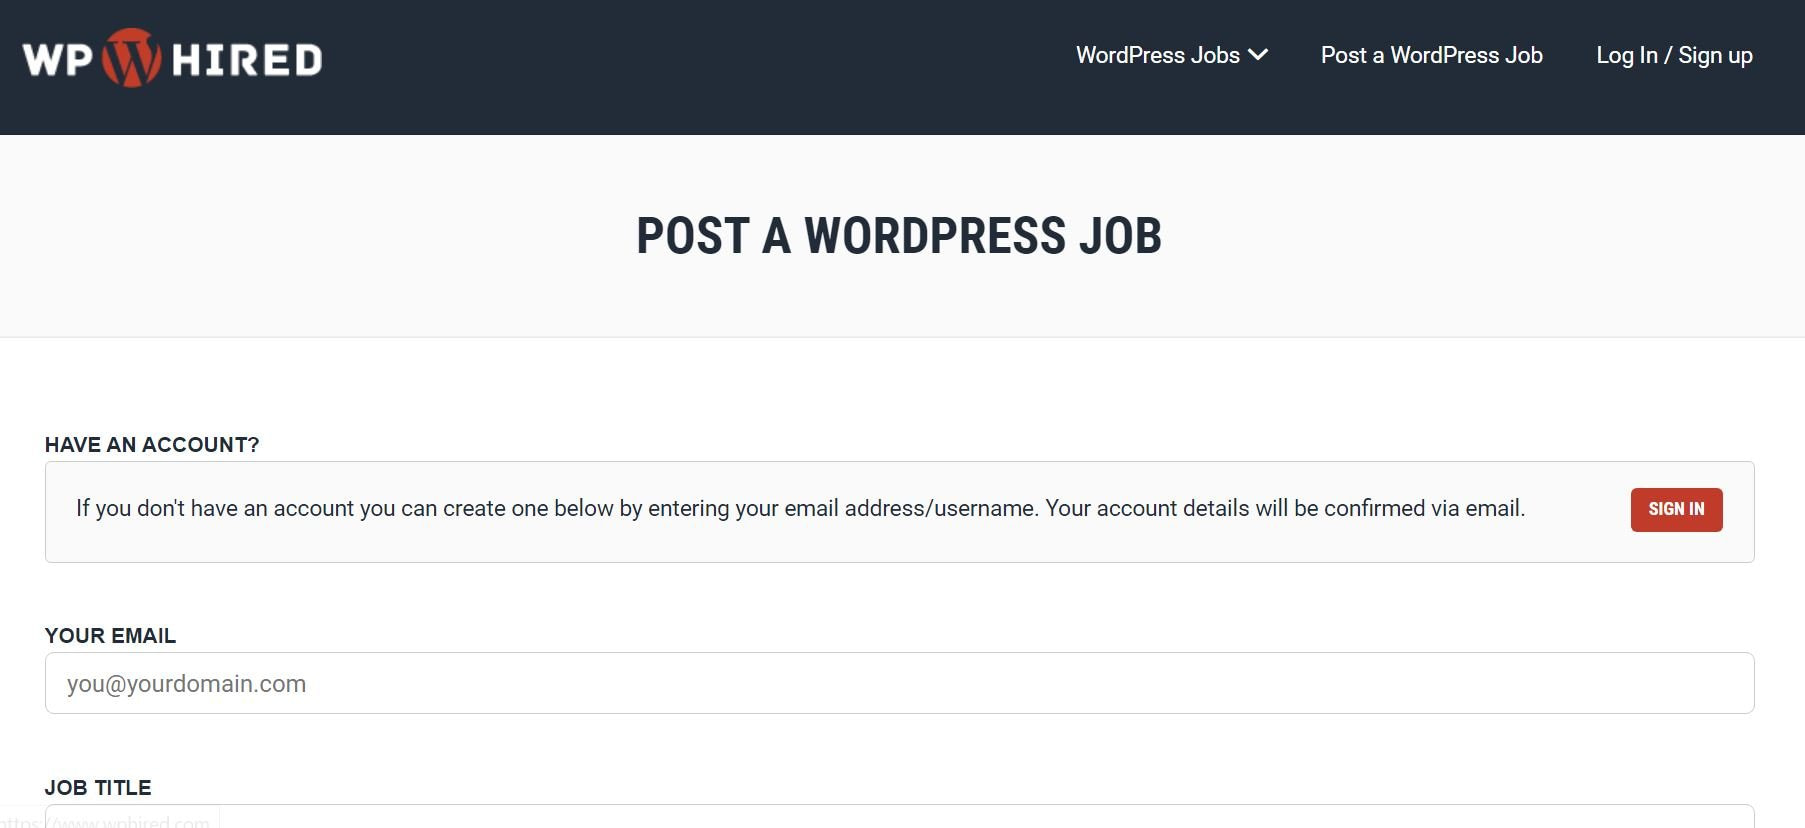Click the POST A WORDPRESS JOB page heading
1805x828 pixels.
click(x=899, y=236)
